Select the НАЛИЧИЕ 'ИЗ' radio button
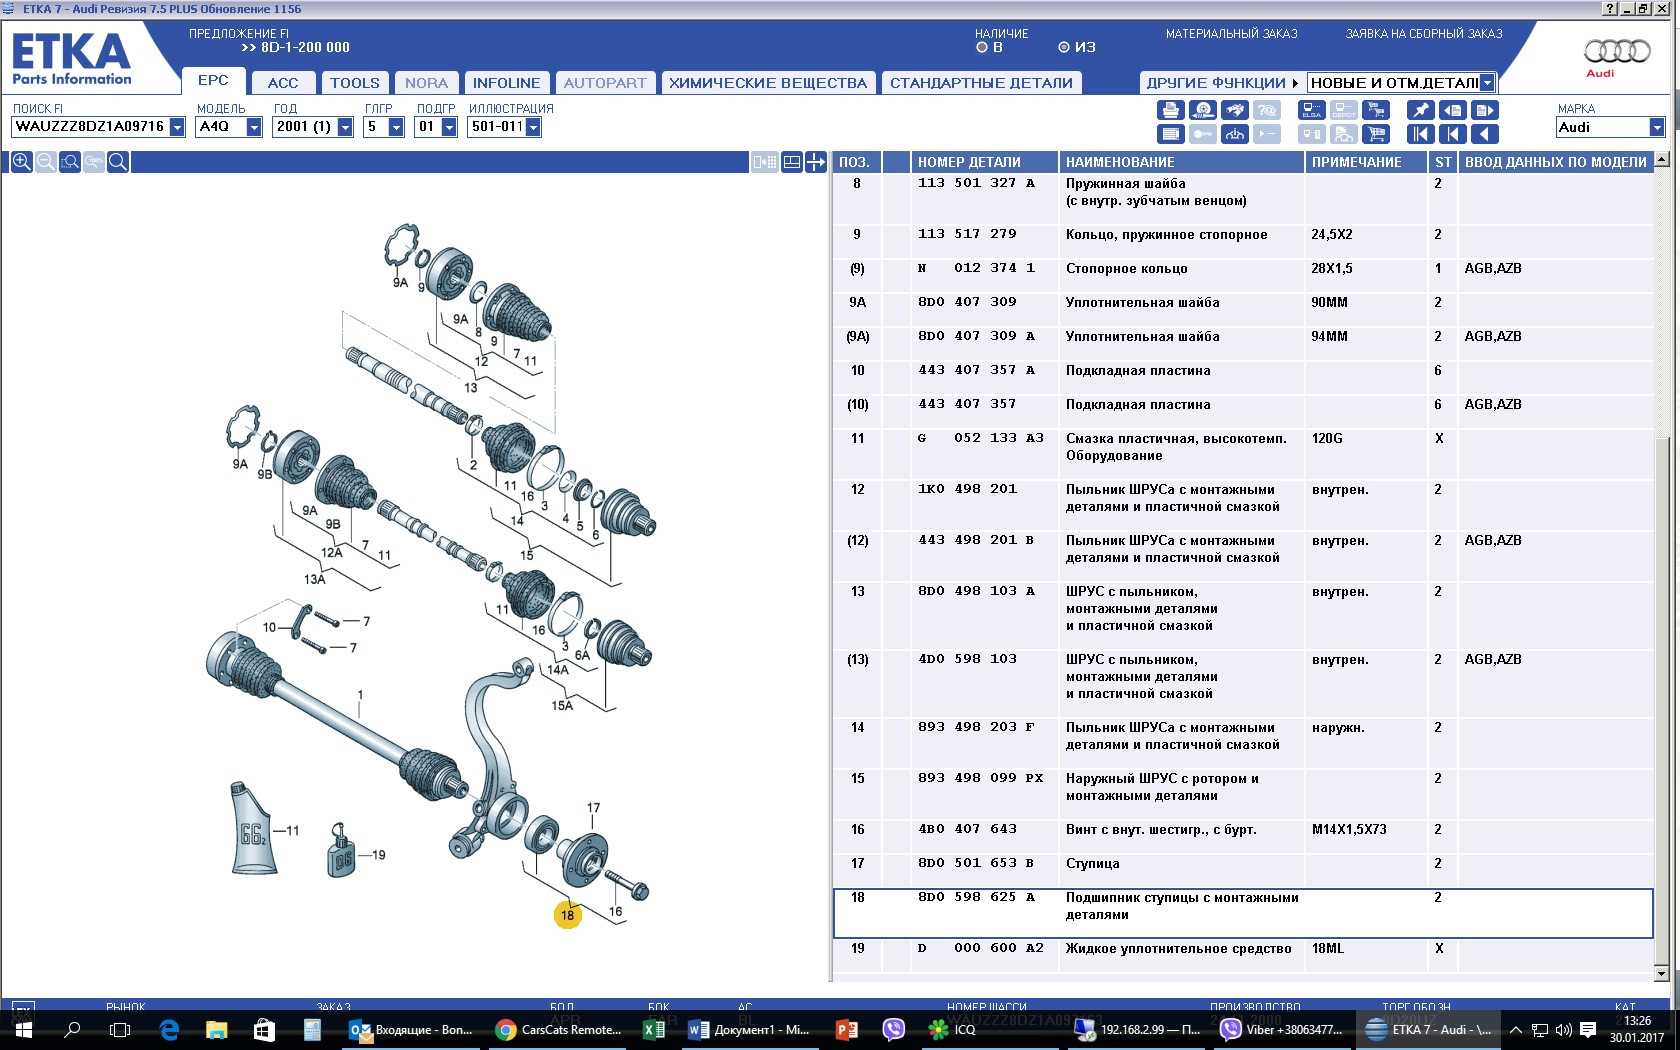Screen dimensions: 1680x1050 (x=1064, y=47)
